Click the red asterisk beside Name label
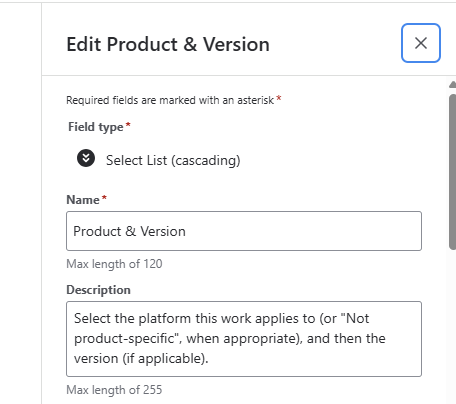This screenshot has width=456, height=404. (104, 198)
